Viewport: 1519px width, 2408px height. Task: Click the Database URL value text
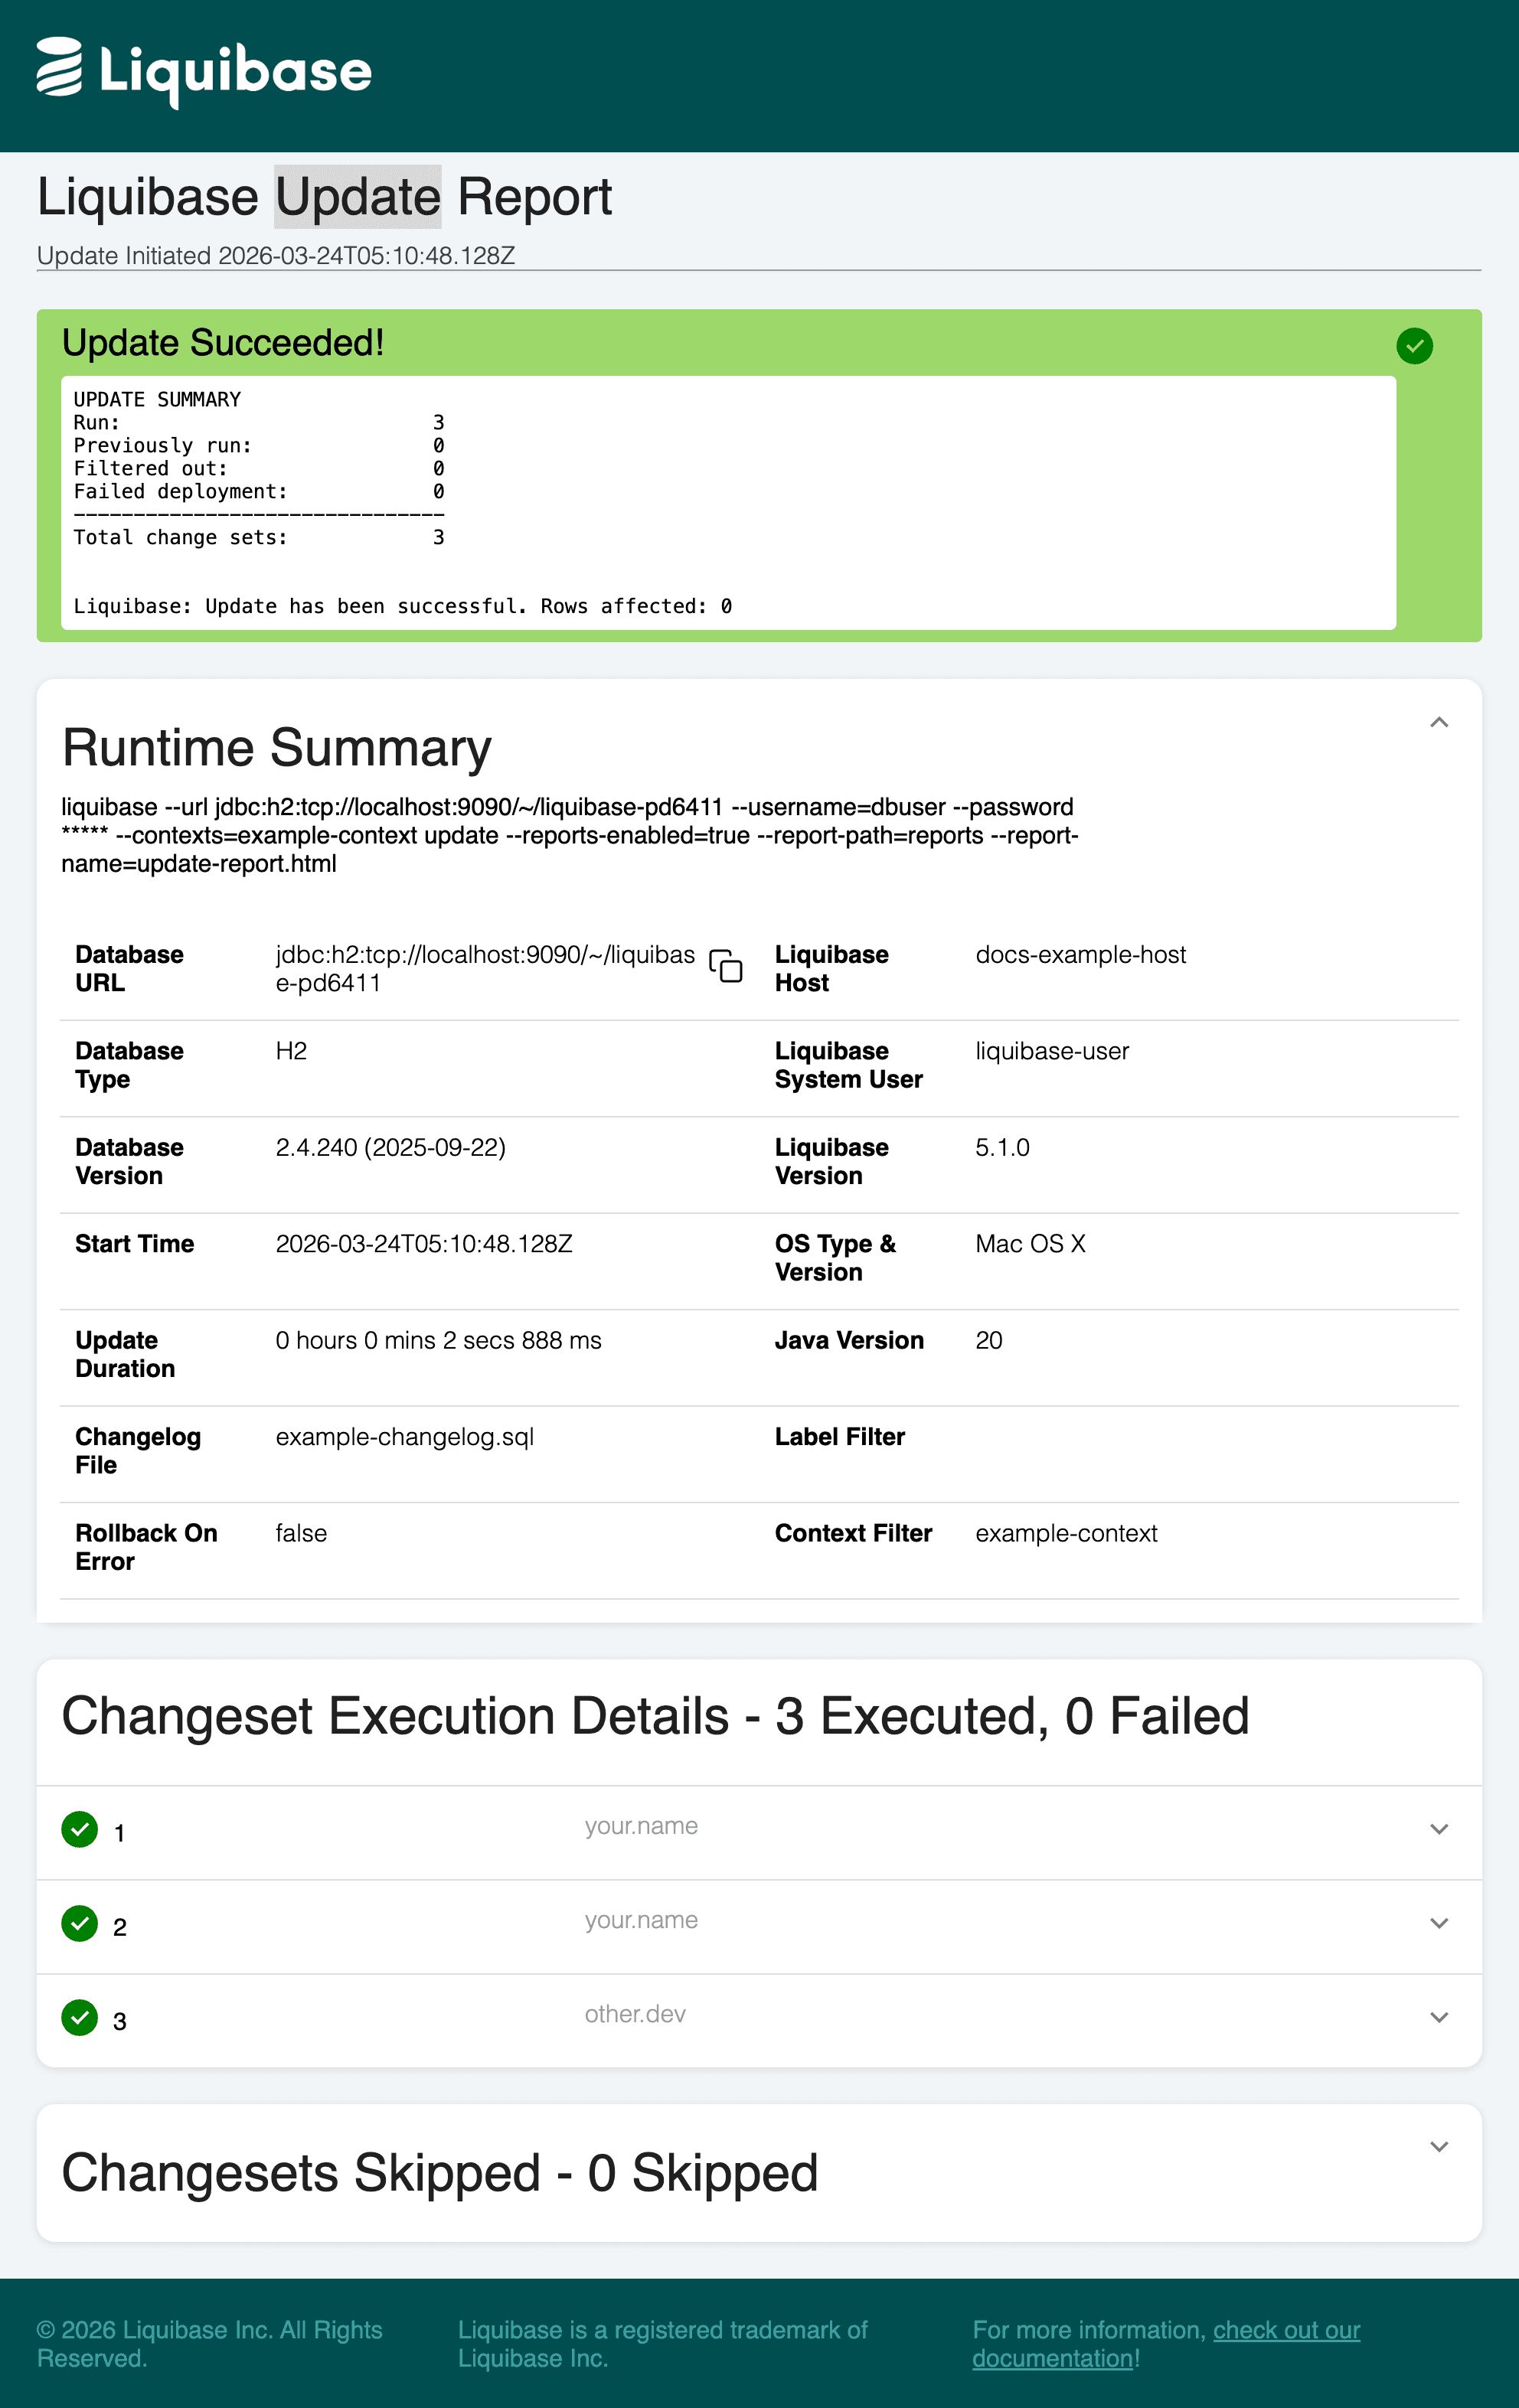[485, 968]
